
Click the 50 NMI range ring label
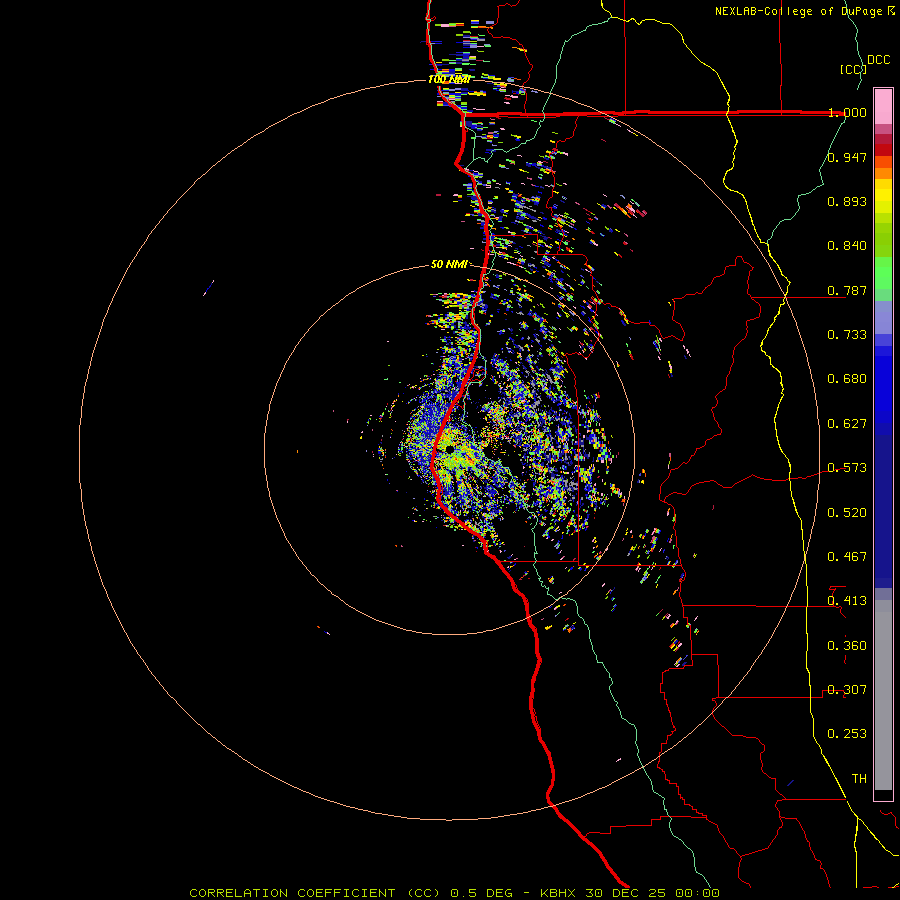tap(449, 264)
